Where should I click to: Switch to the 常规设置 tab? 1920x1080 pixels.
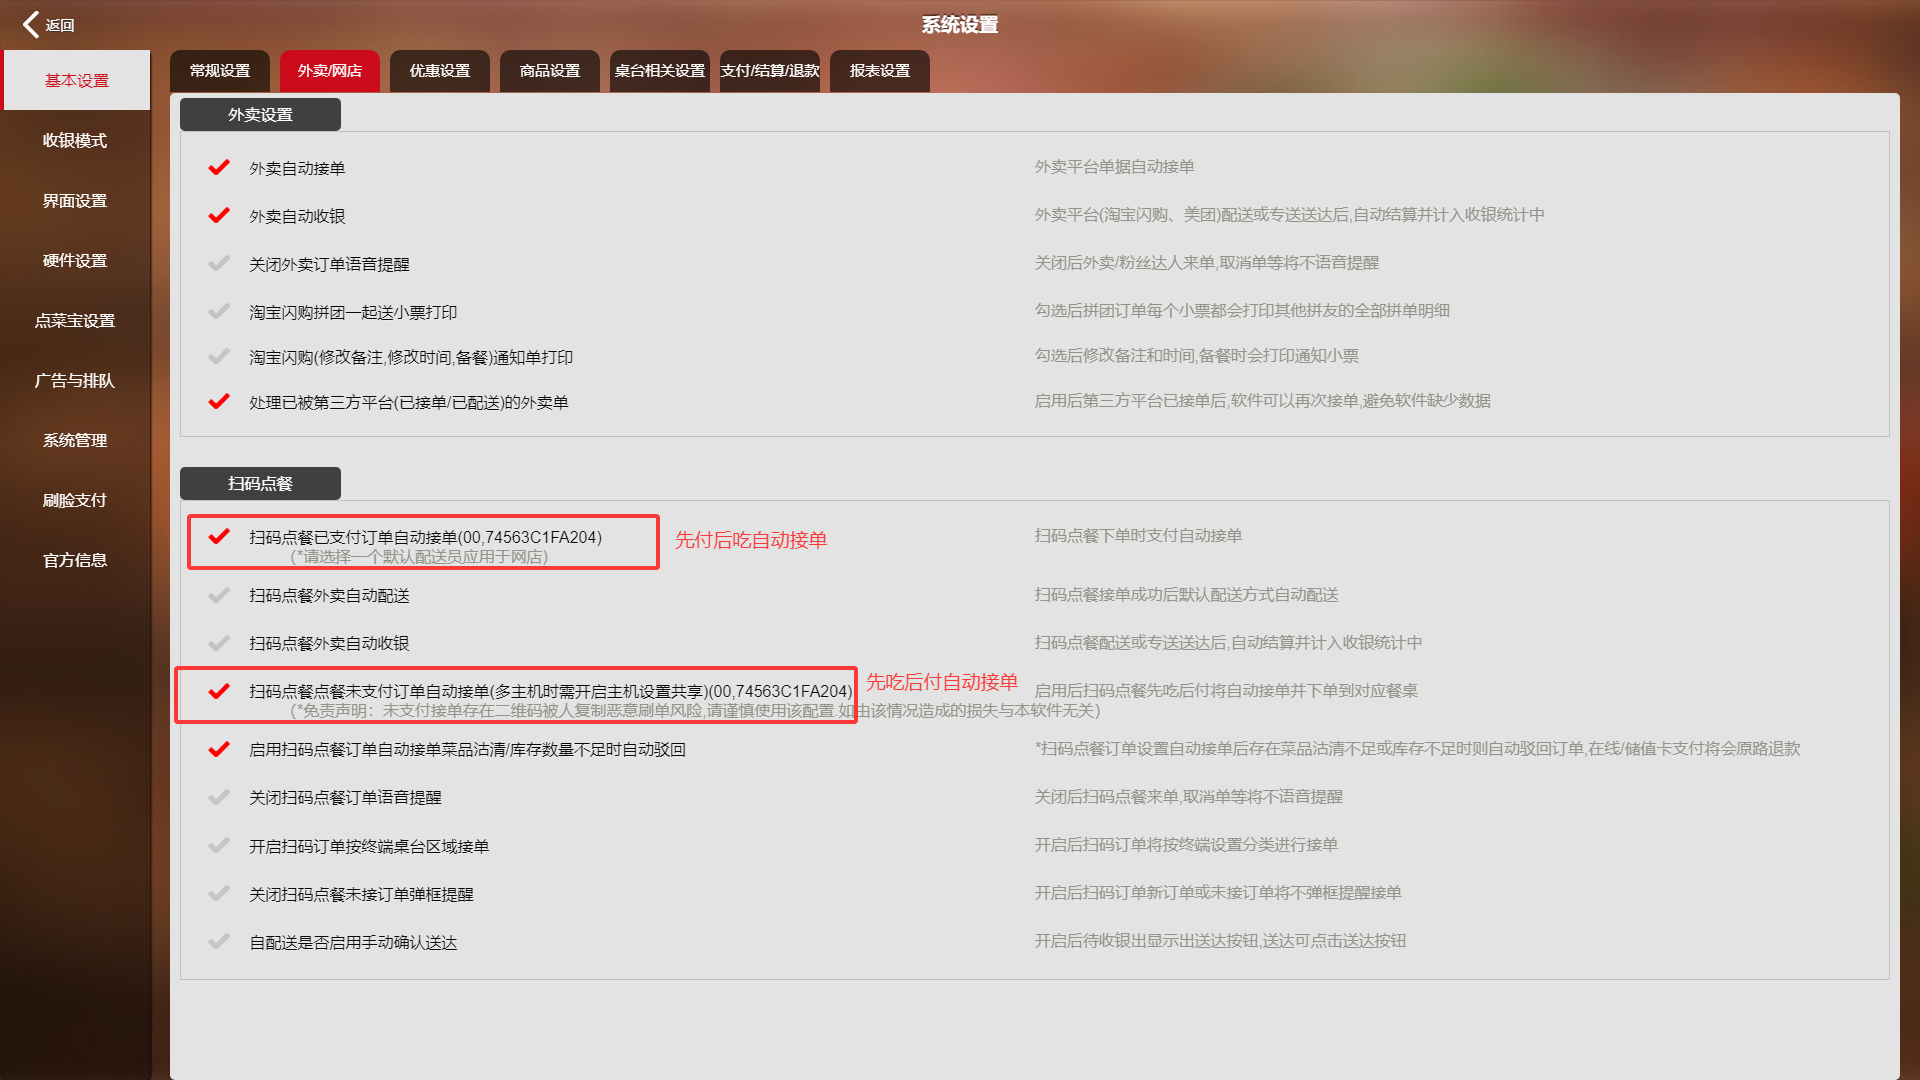click(220, 71)
